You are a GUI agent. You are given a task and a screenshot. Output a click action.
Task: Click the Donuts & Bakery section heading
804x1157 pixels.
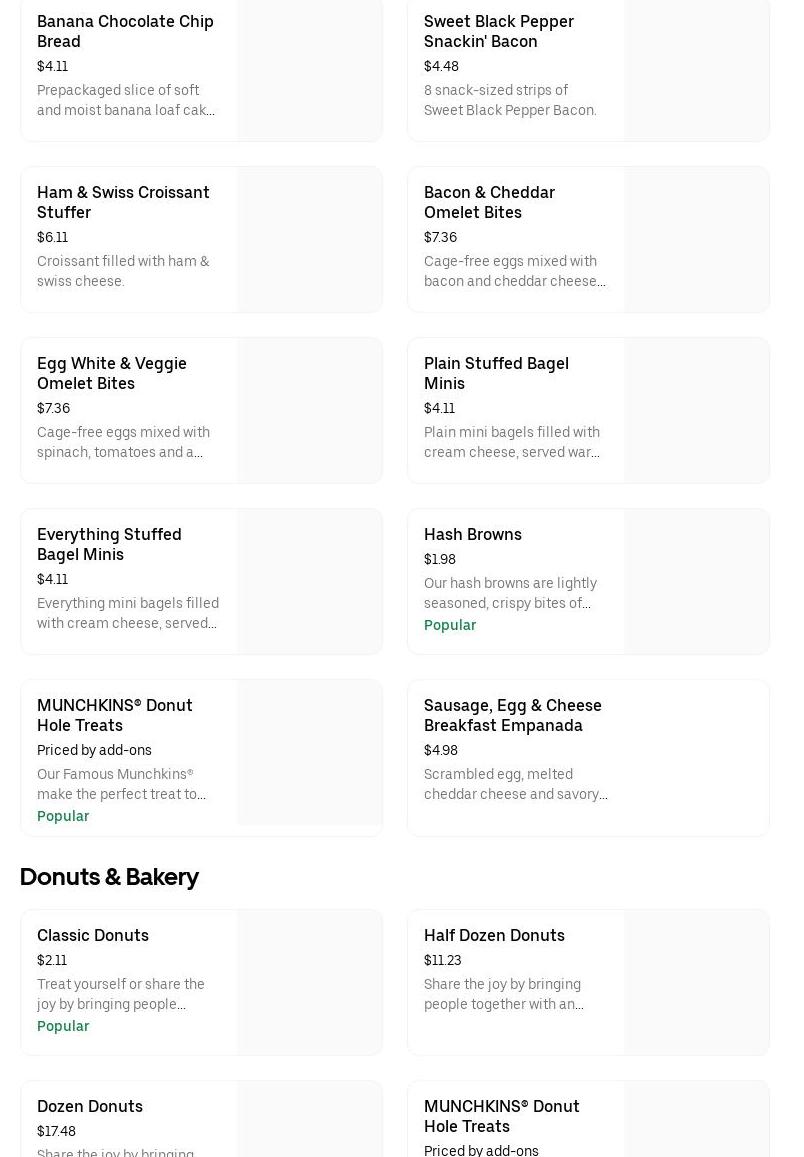pos(109,877)
